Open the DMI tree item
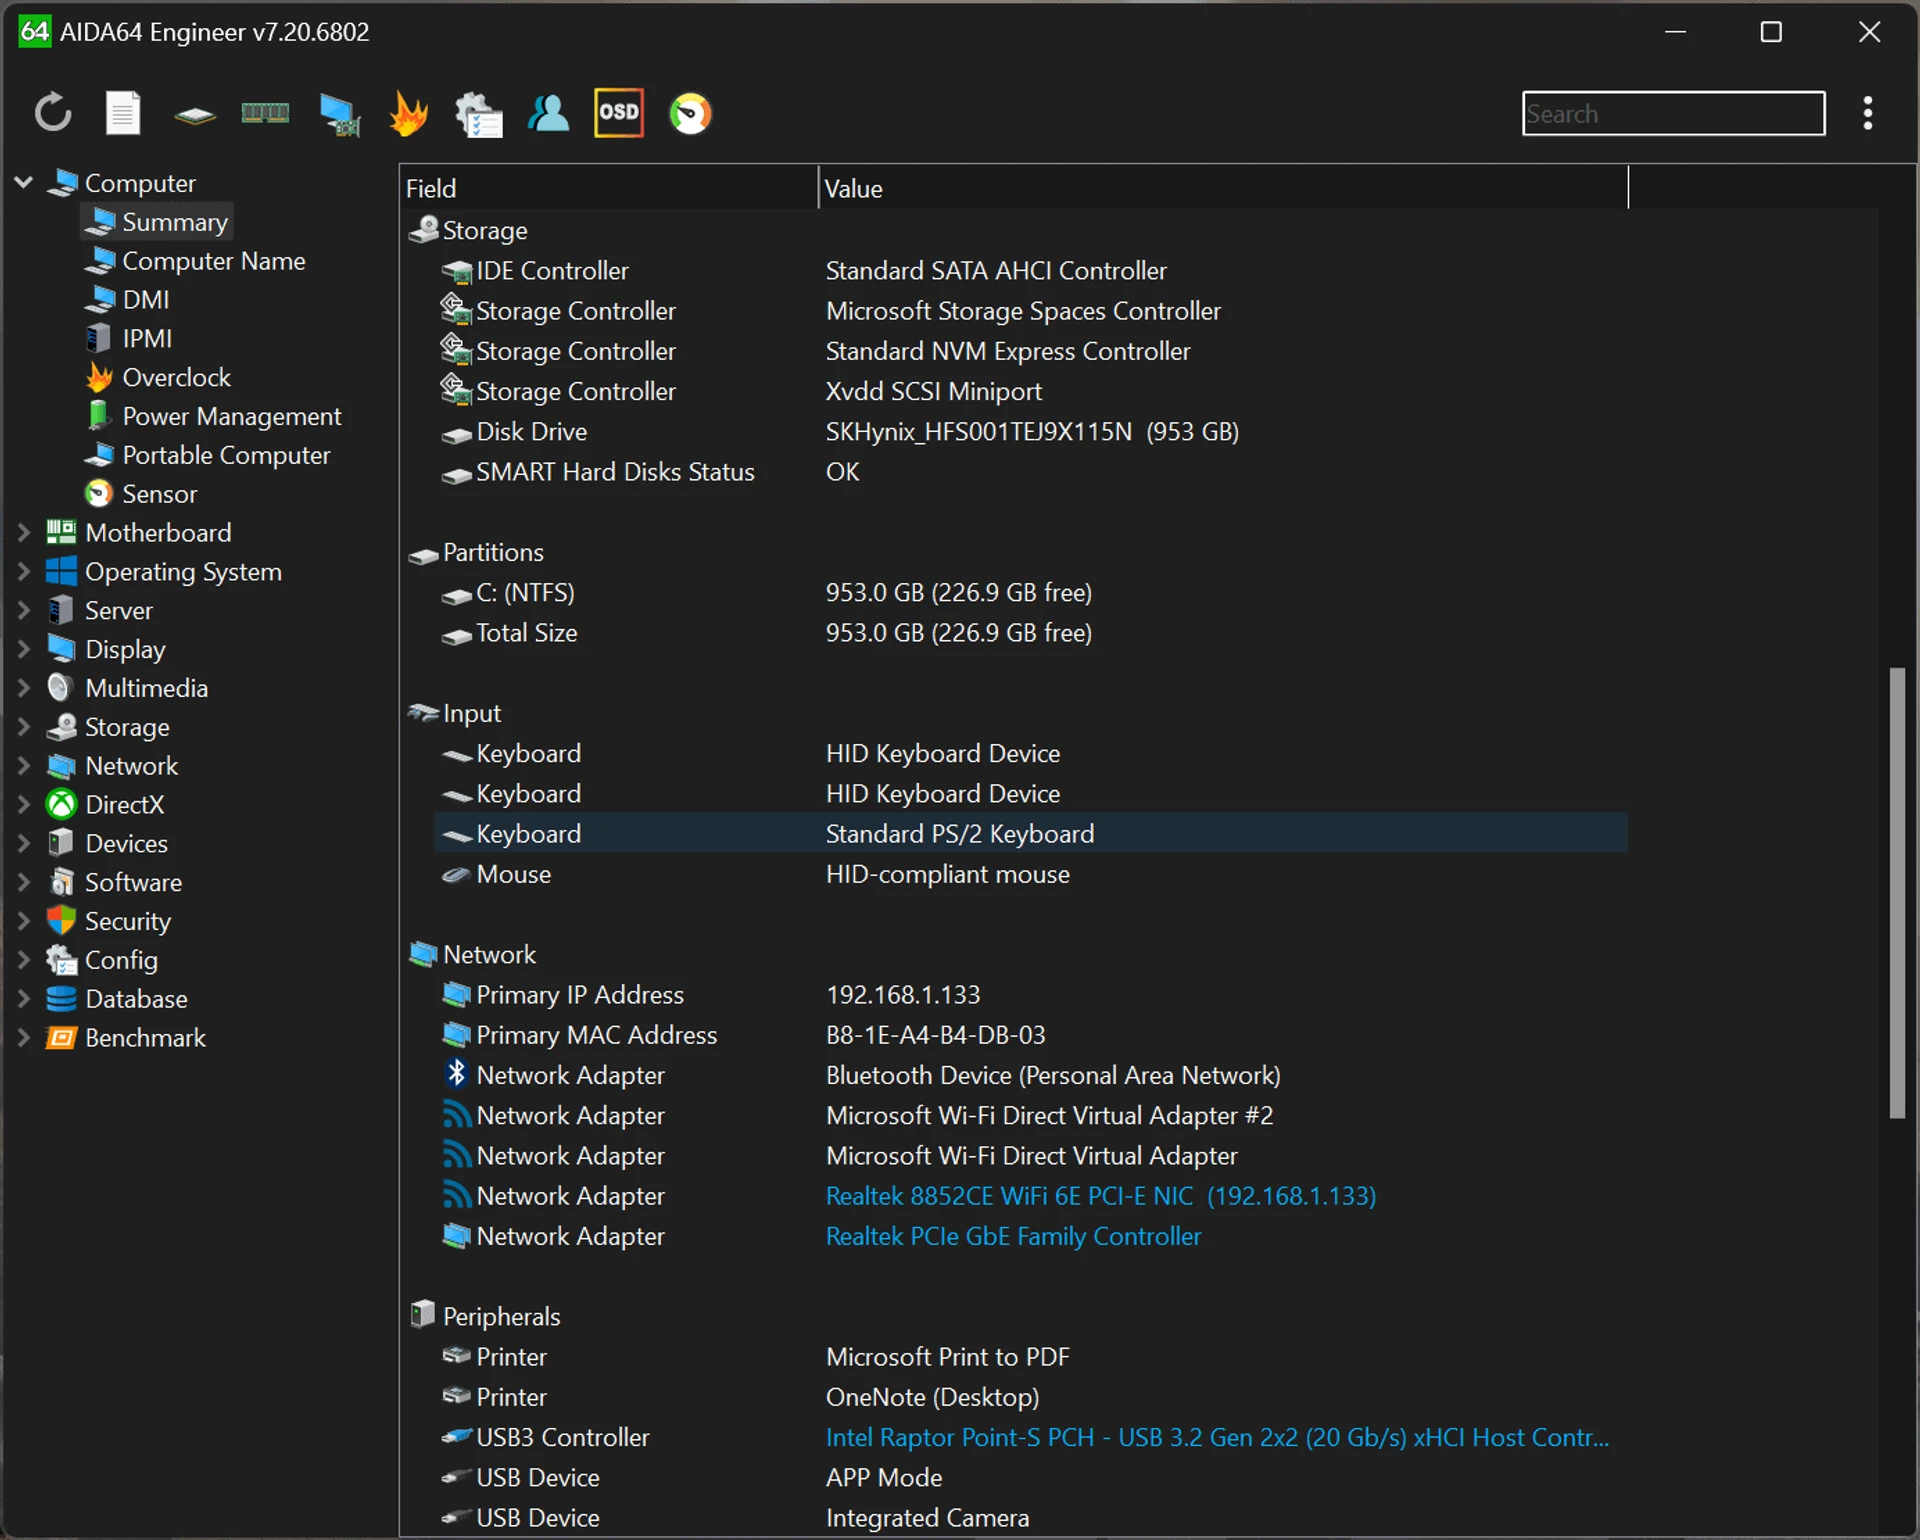This screenshot has width=1920, height=1540. [127, 300]
